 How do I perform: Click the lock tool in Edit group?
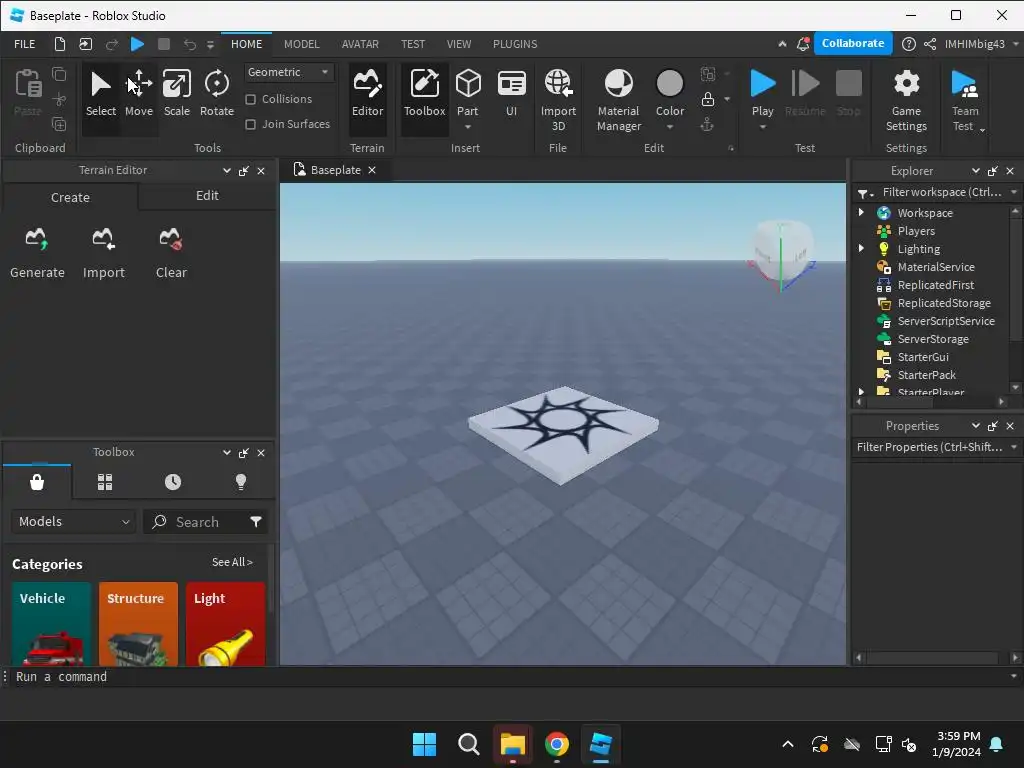click(707, 99)
